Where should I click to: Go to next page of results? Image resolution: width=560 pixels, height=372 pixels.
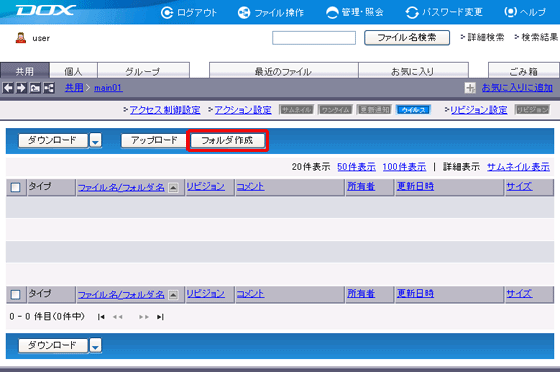(x=144, y=317)
